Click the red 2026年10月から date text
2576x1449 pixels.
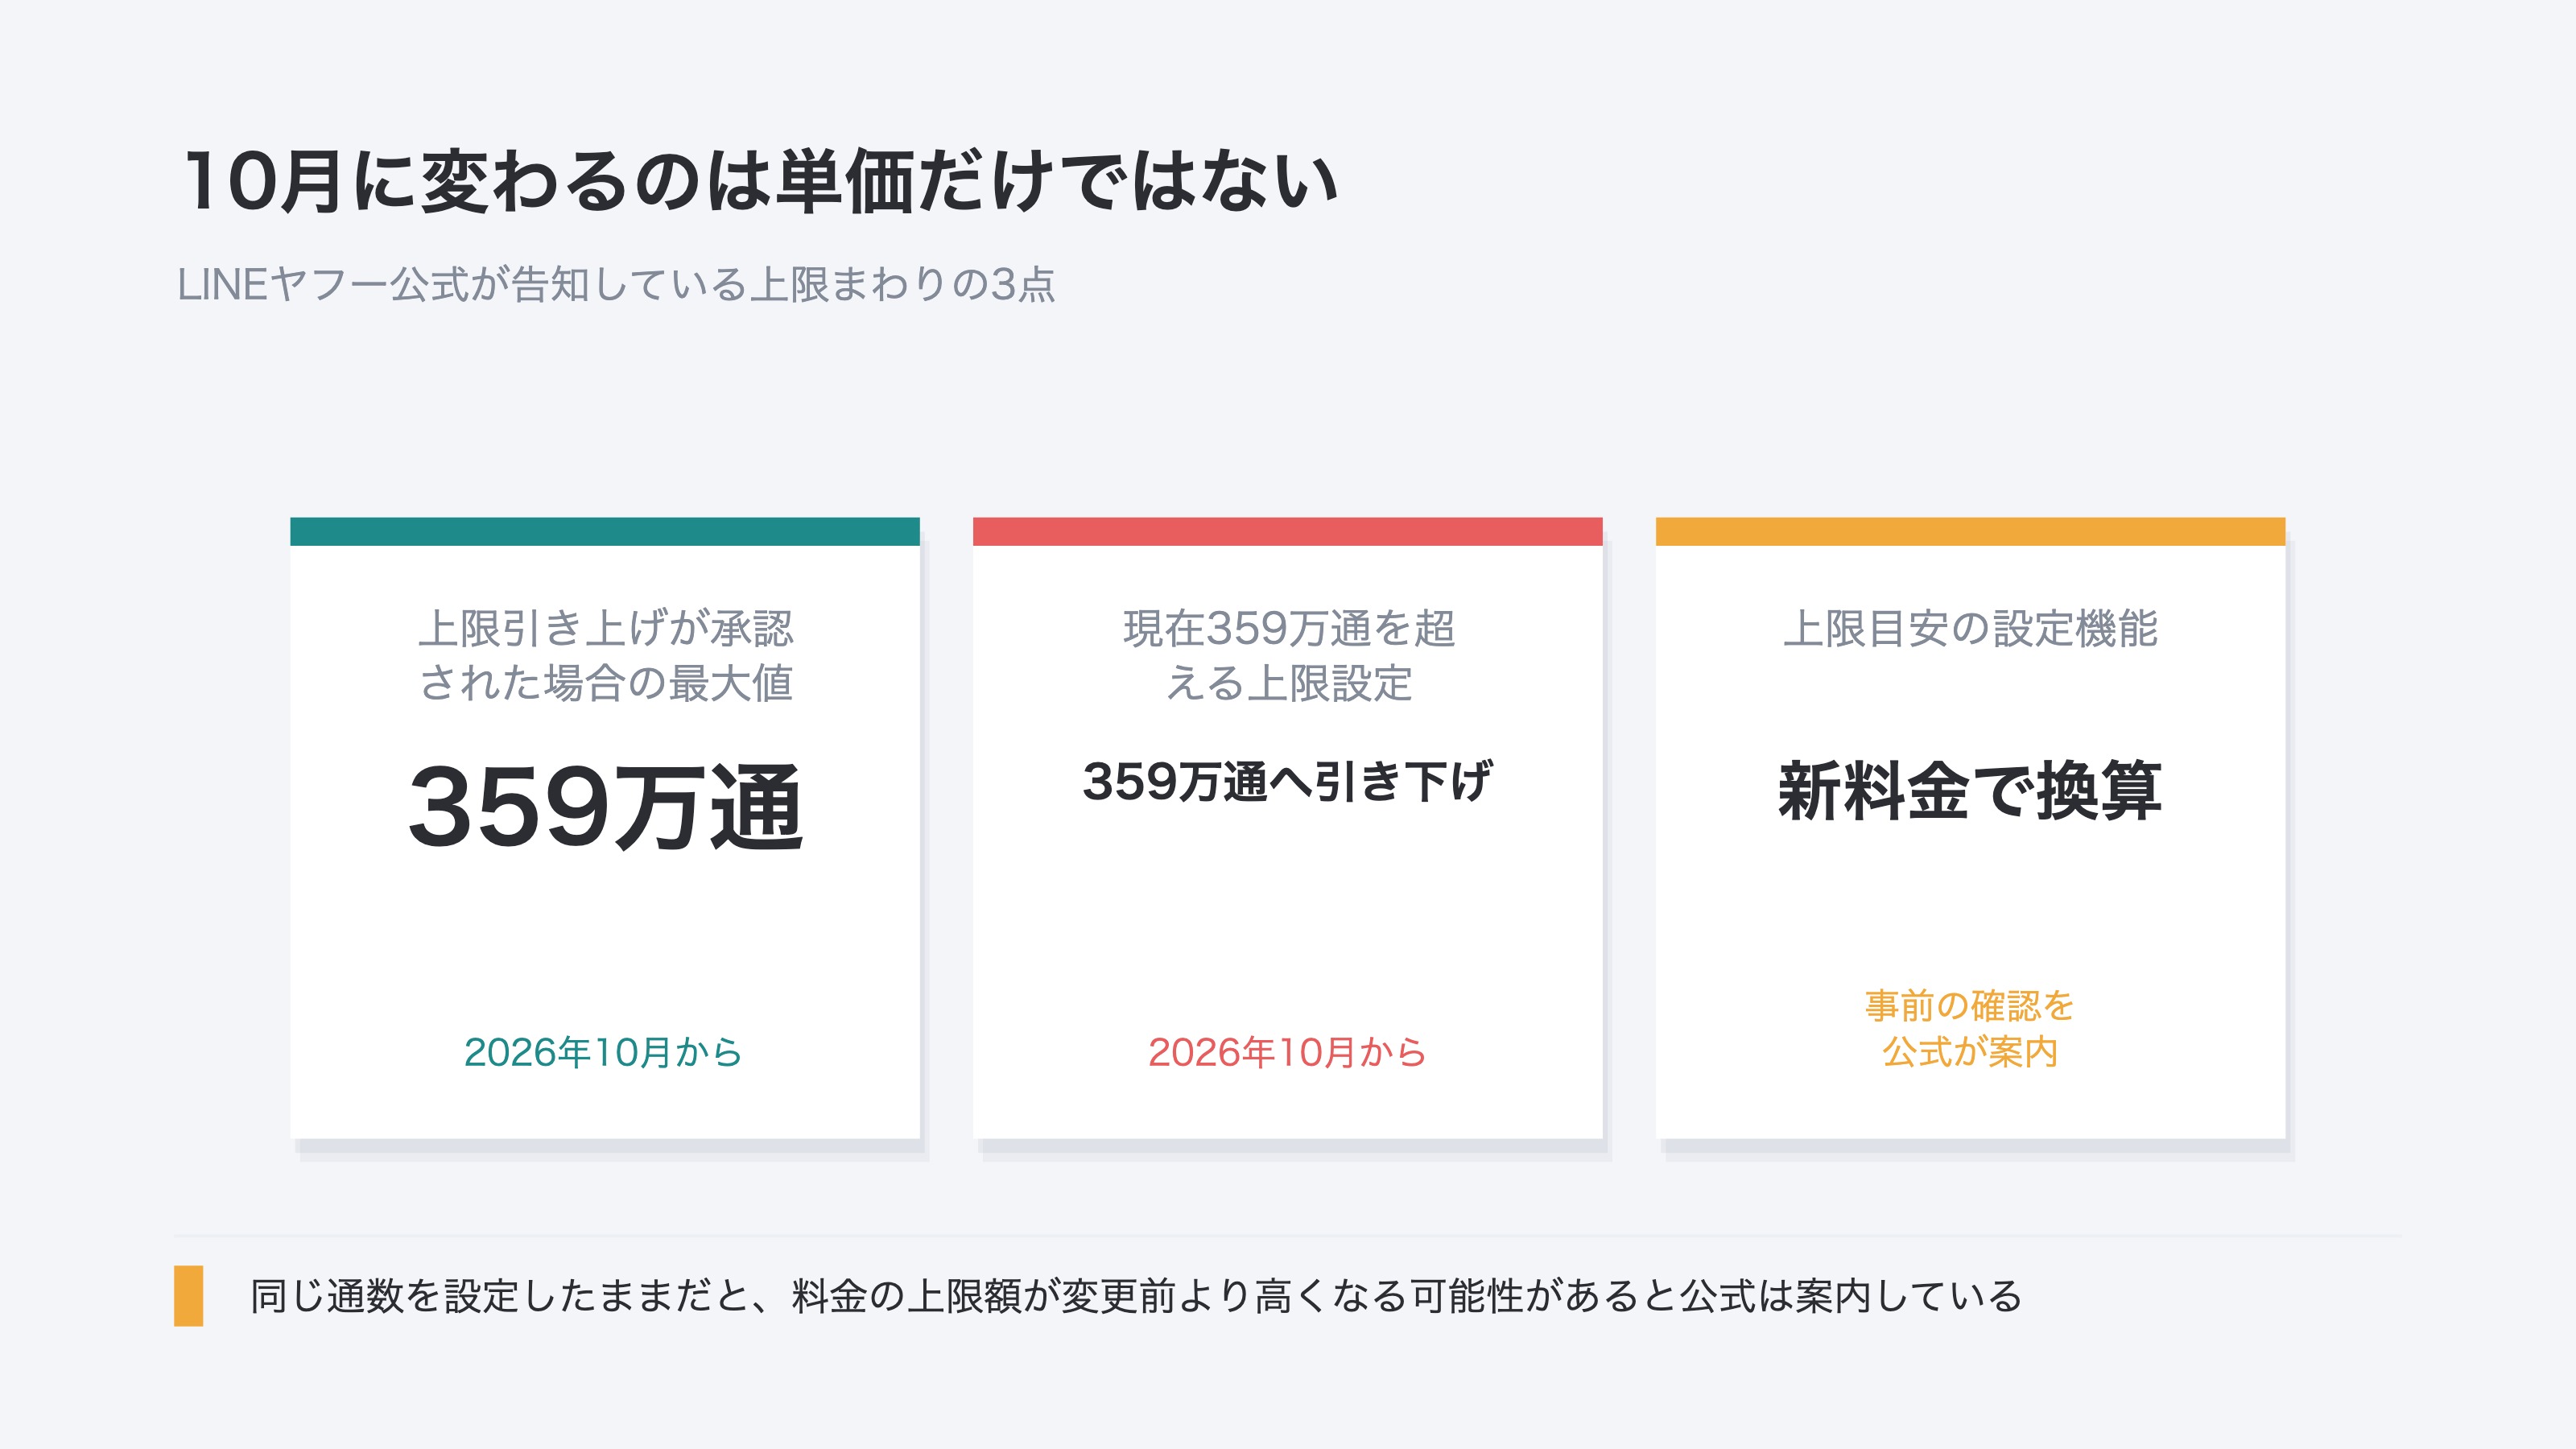pyautogui.click(x=1287, y=1051)
